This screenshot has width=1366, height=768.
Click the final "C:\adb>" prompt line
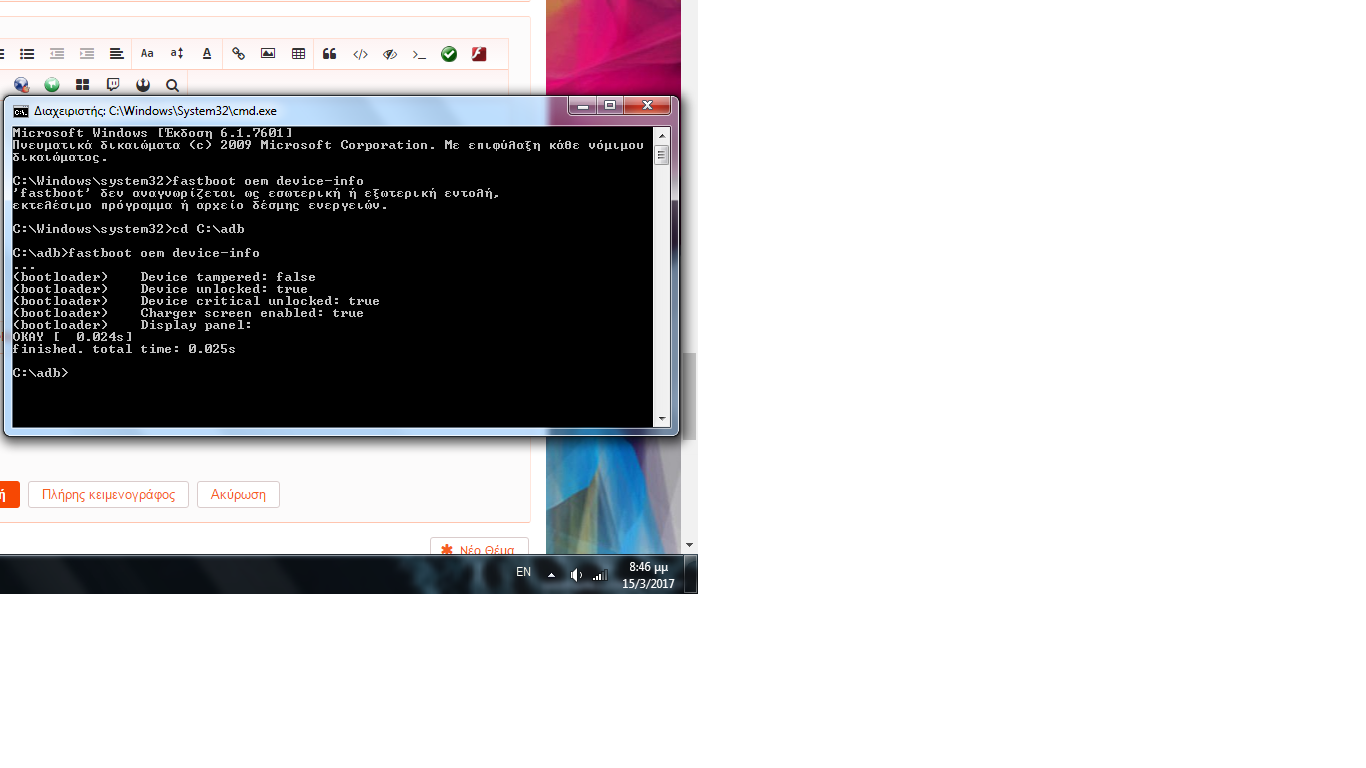point(40,373)
